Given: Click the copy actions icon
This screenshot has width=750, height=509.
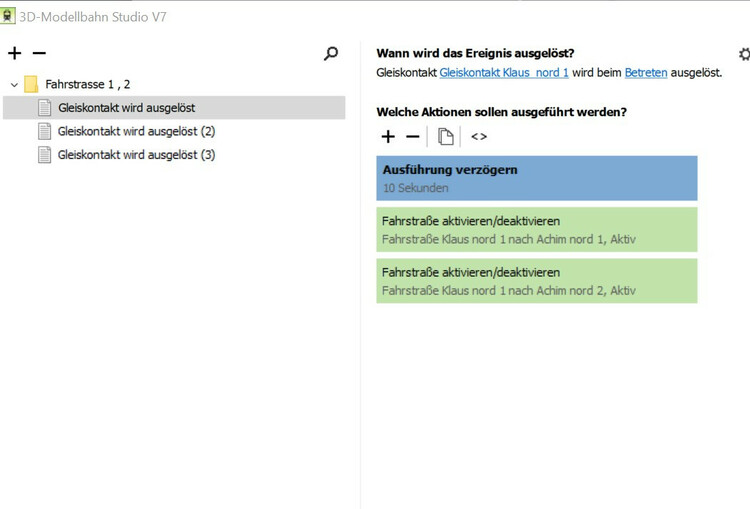Looking at the screenshot, I should 446,136.
